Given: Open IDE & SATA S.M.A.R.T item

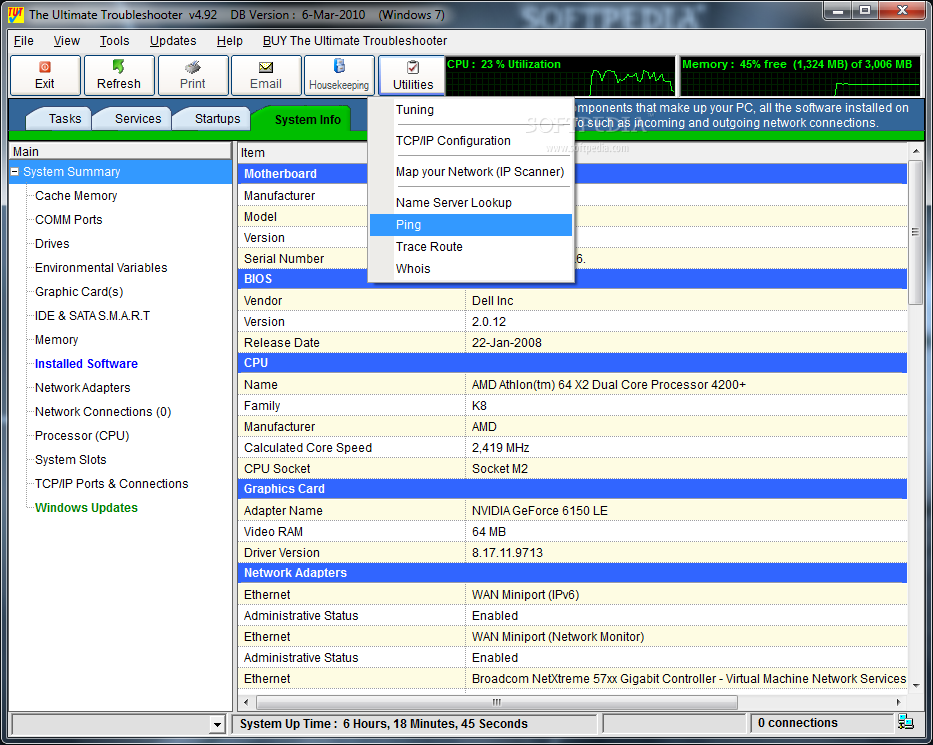Looking at the screenshot, I should tap(92, 316).
